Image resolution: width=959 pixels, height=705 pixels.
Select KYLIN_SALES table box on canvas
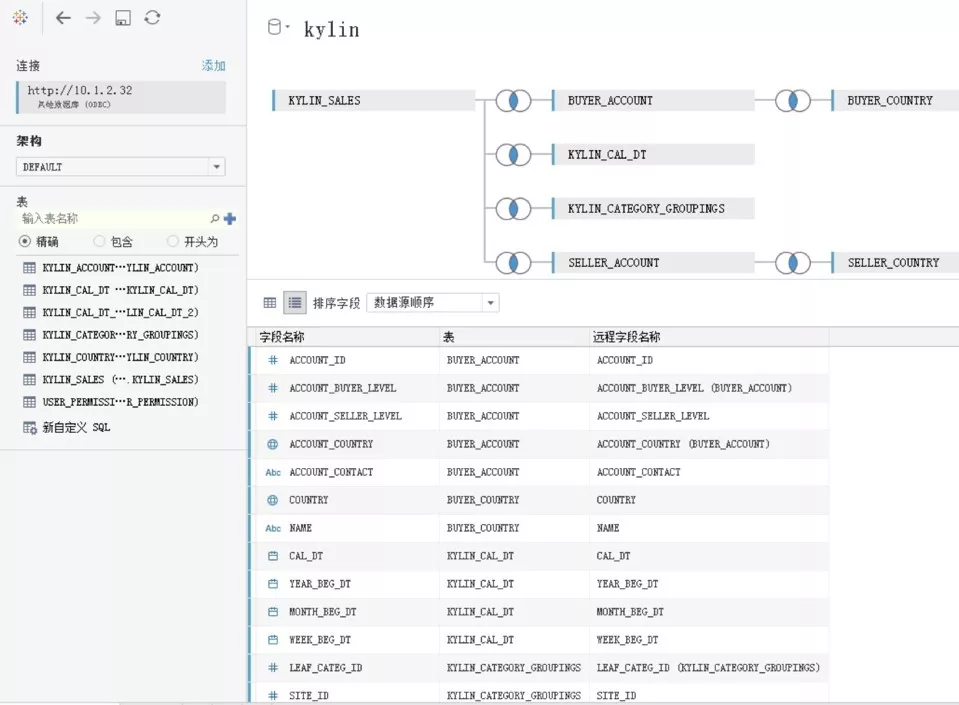click(373, 100)
